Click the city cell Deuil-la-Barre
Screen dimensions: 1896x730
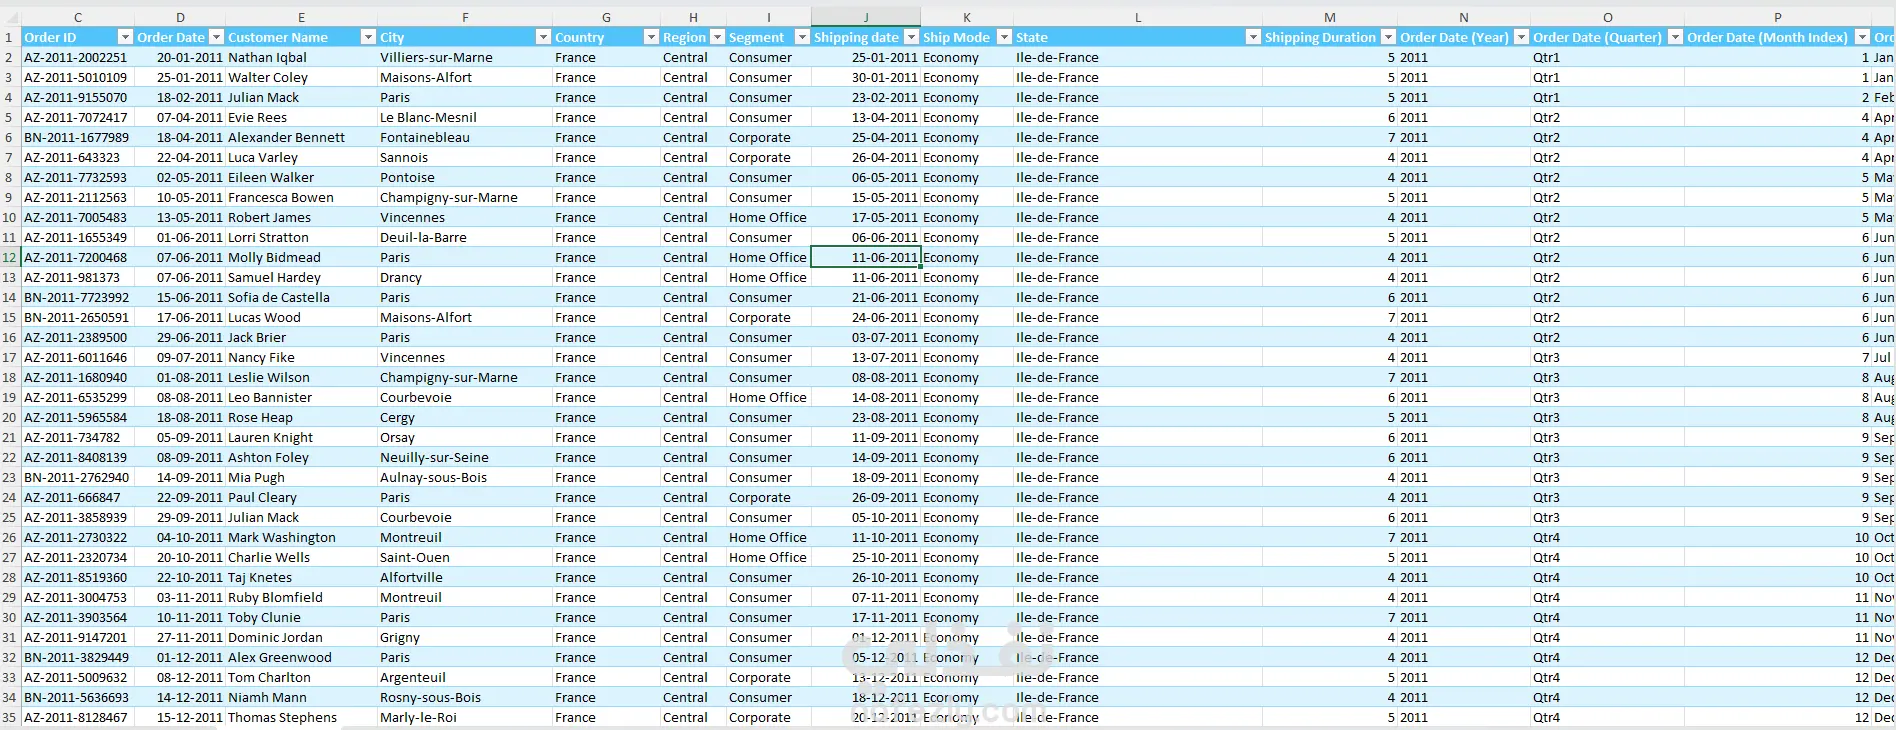(465, 237)
